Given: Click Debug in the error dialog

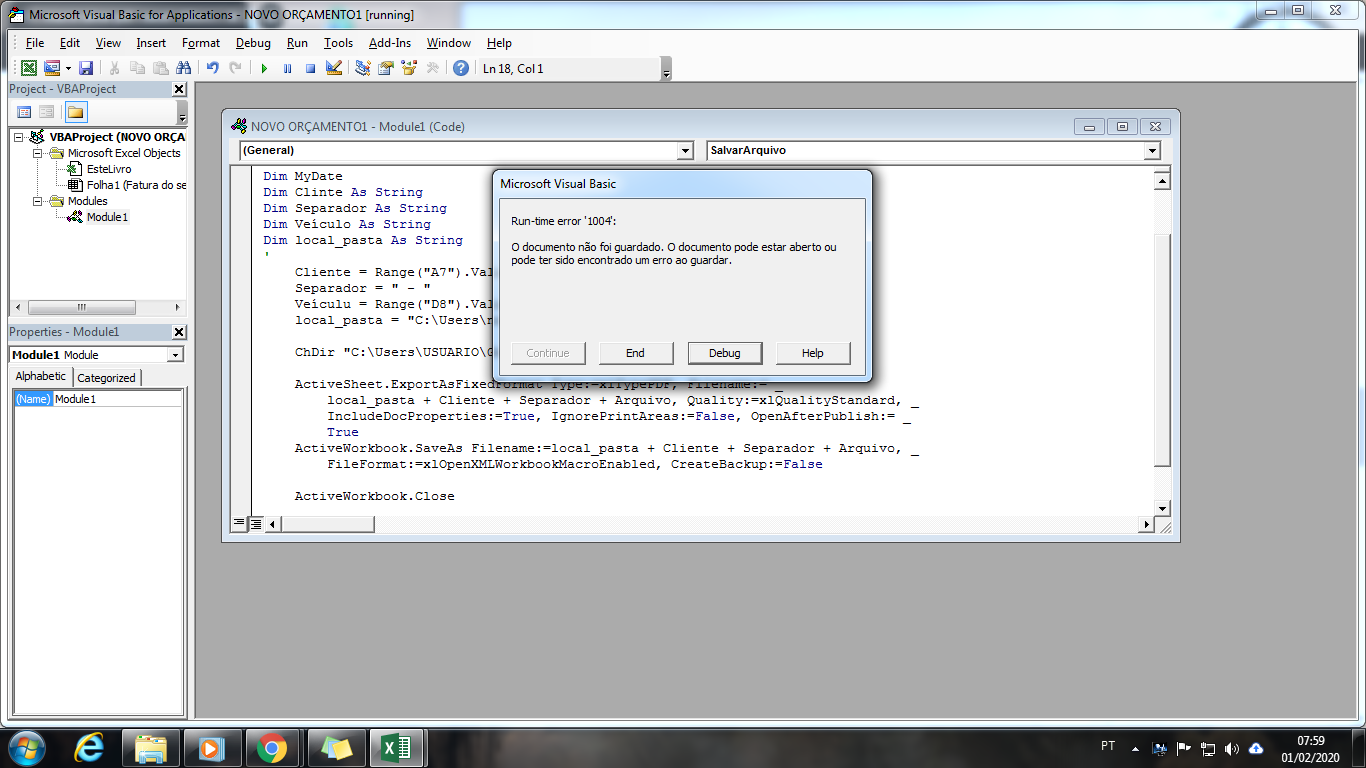Looking at the screenshot, I should coord(725,353).
